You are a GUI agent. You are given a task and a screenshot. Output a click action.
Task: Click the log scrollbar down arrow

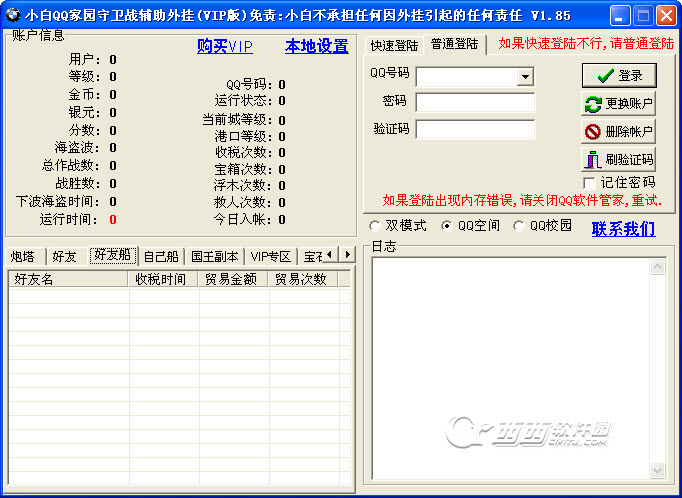657,470
